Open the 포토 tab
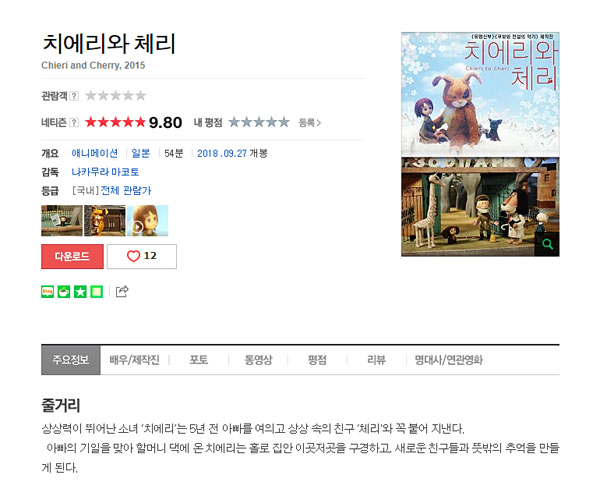The height and width of the screenshot is (482, 600). (199, 360)
